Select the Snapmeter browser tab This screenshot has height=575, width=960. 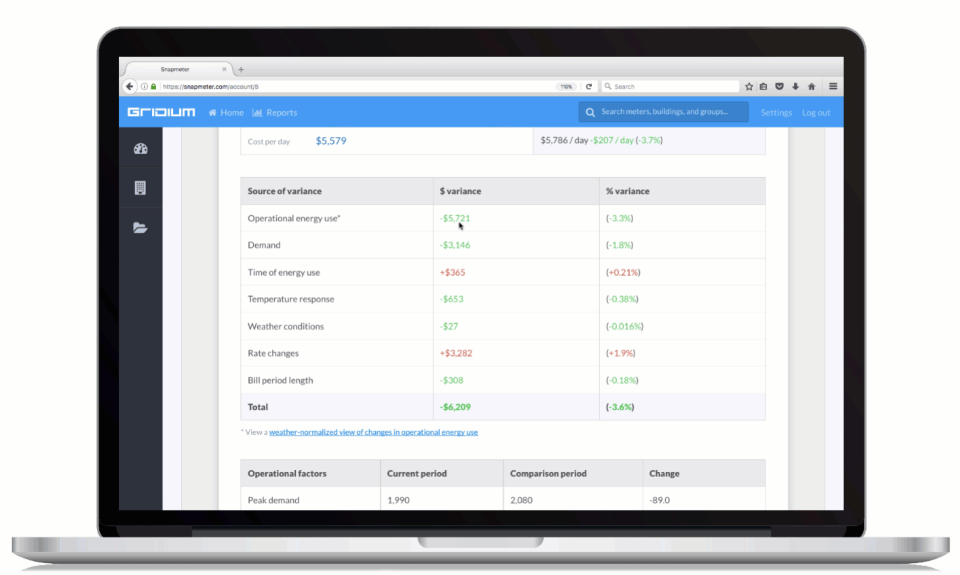(x=177, y=69)
